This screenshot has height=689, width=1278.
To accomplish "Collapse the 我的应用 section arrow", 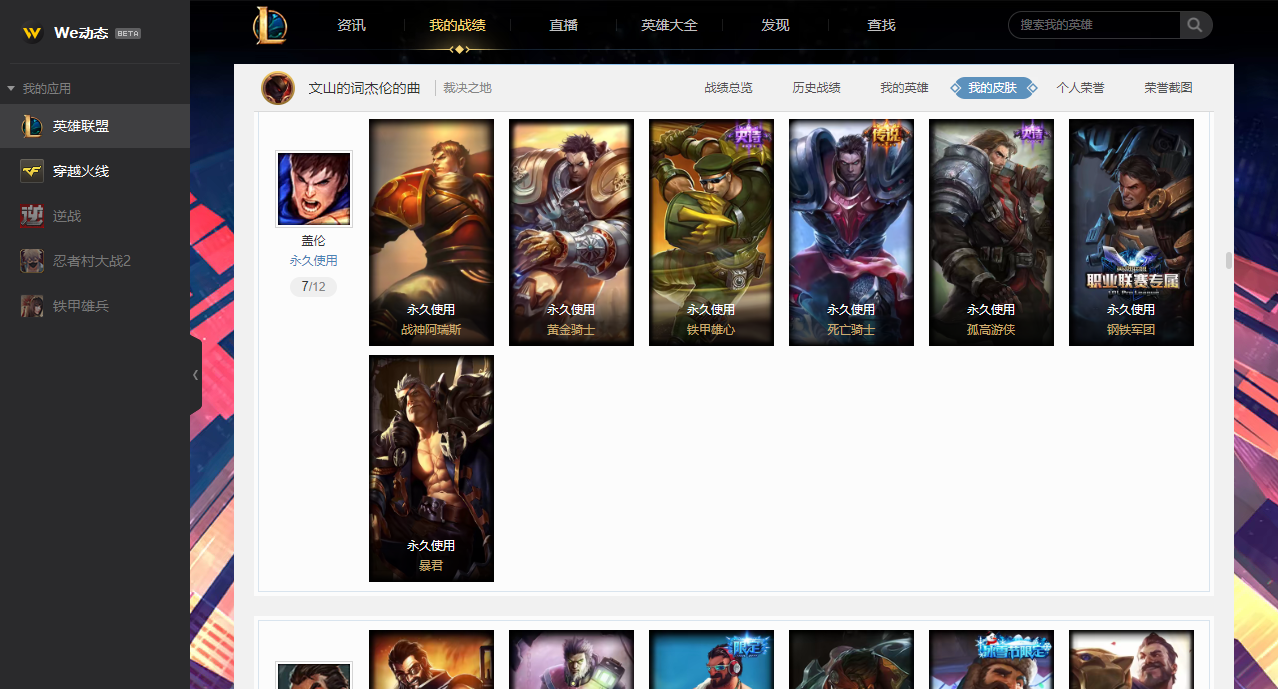I will coord(11,89).
